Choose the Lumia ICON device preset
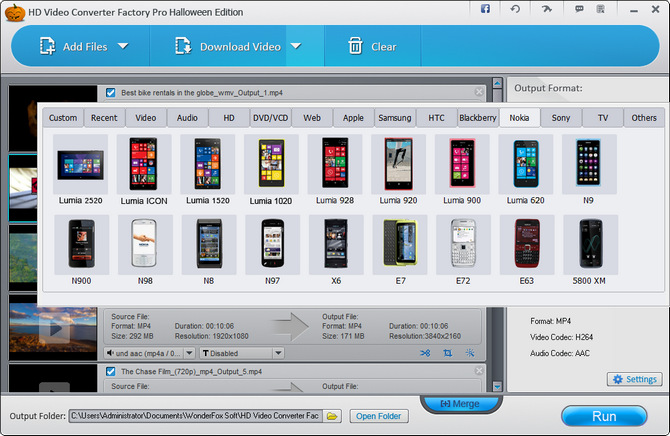Viewport: 670px width, 436px height. click(144, 170)
